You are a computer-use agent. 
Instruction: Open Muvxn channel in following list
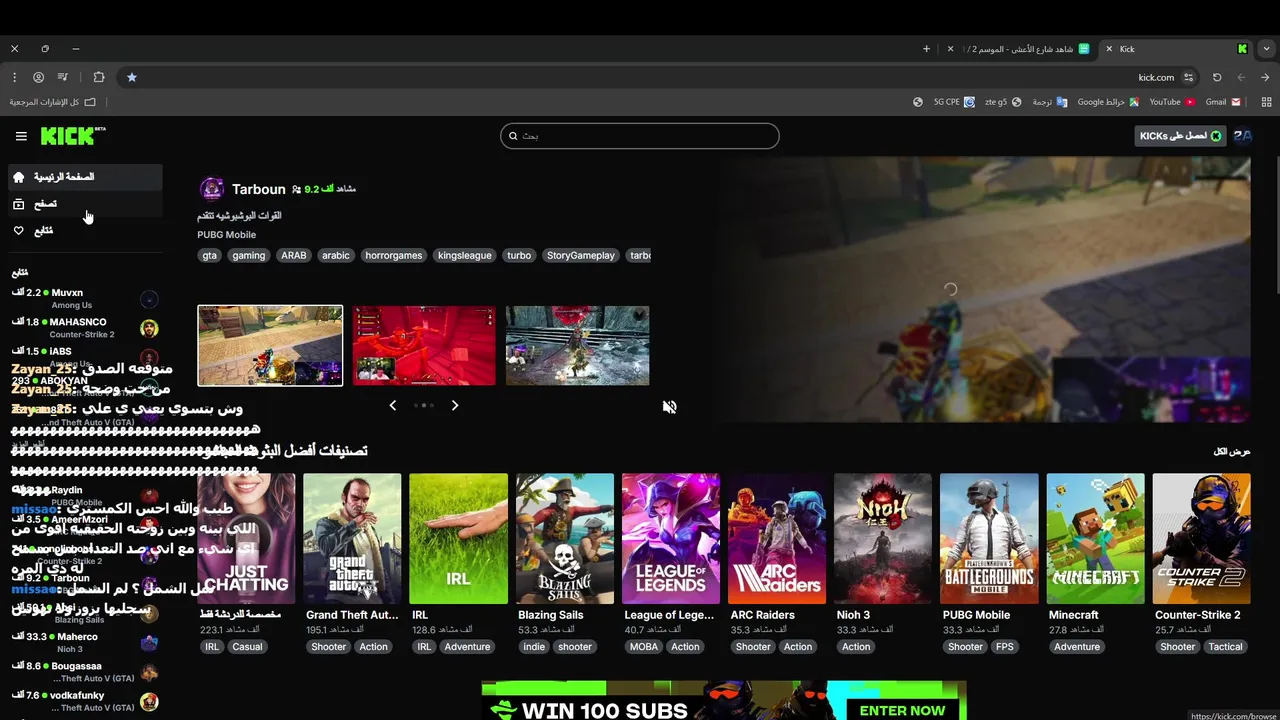(x=85, y=298)
